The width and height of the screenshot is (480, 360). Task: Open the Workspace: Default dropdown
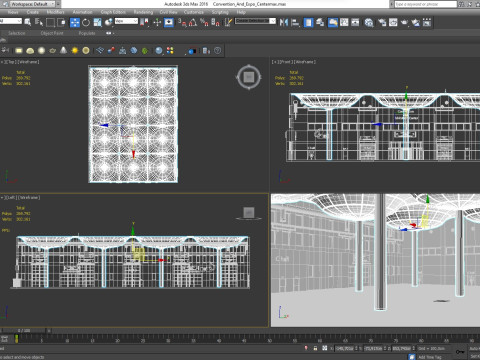point(32,4)
